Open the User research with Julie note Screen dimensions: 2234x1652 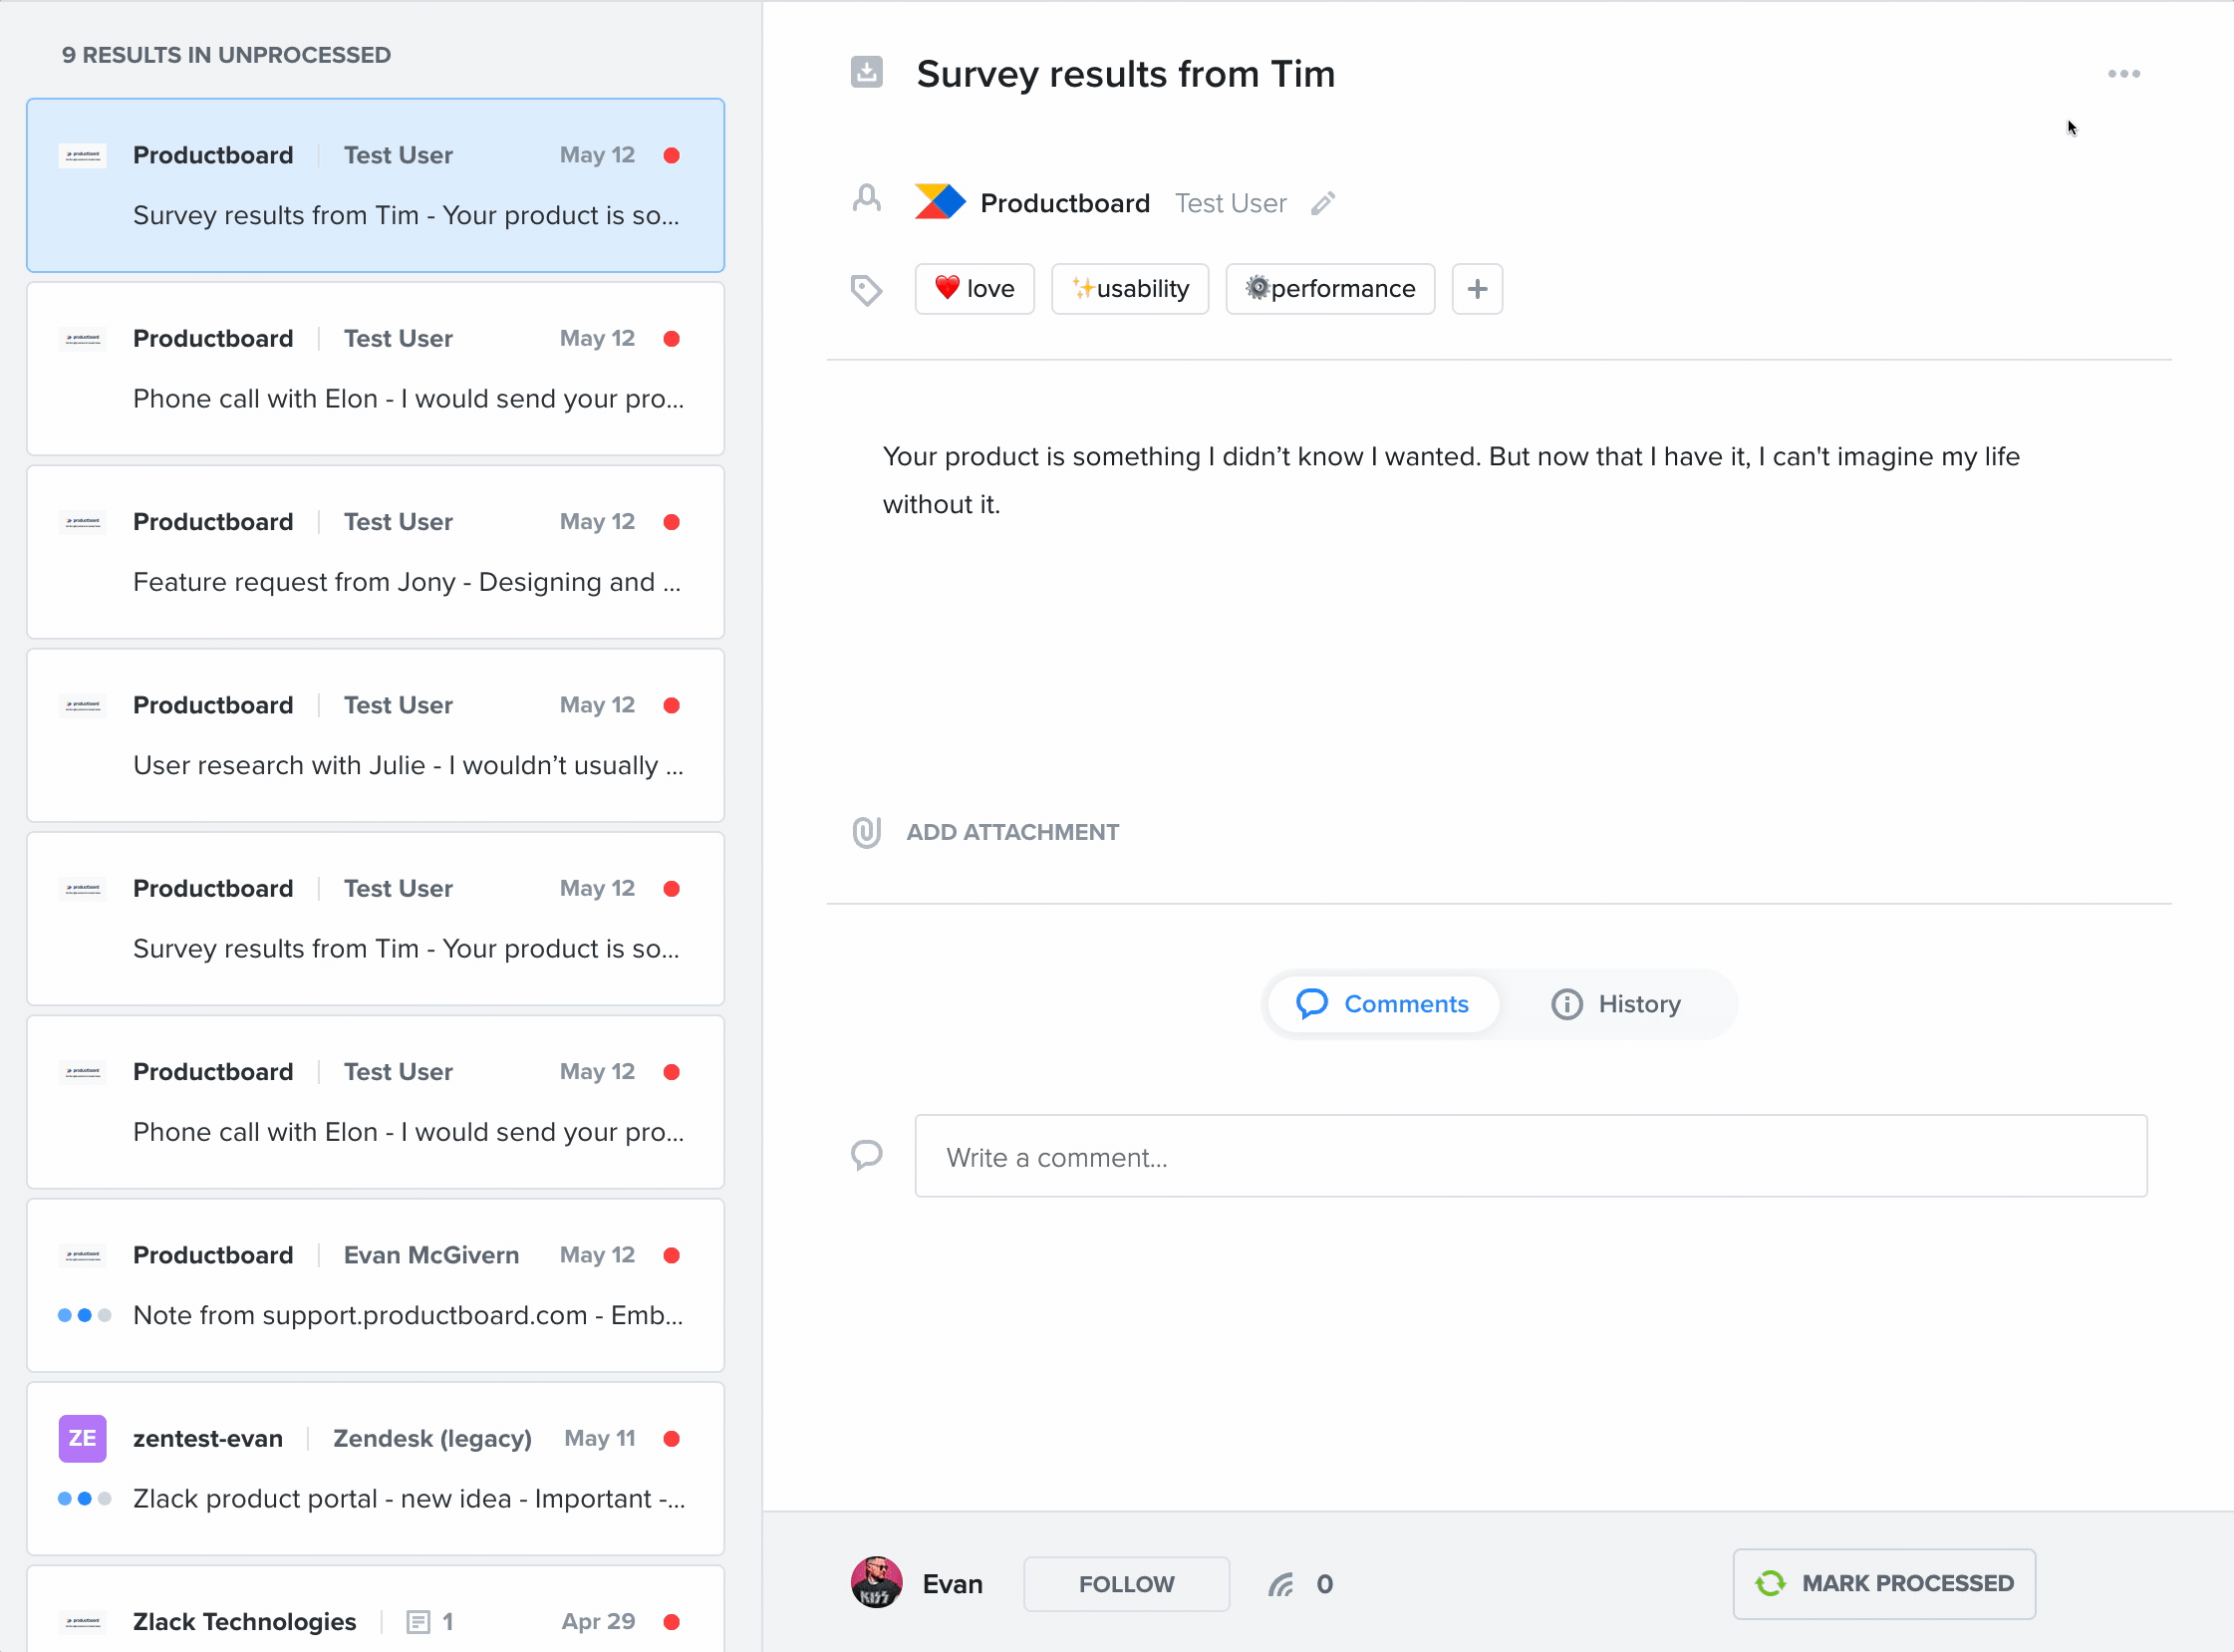click(x=375, y=735)
